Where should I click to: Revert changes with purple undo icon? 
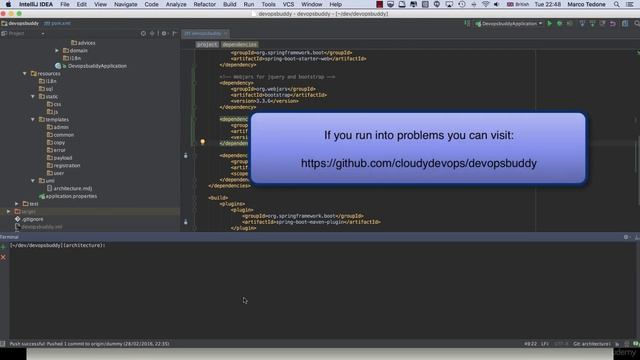point(613,24)
